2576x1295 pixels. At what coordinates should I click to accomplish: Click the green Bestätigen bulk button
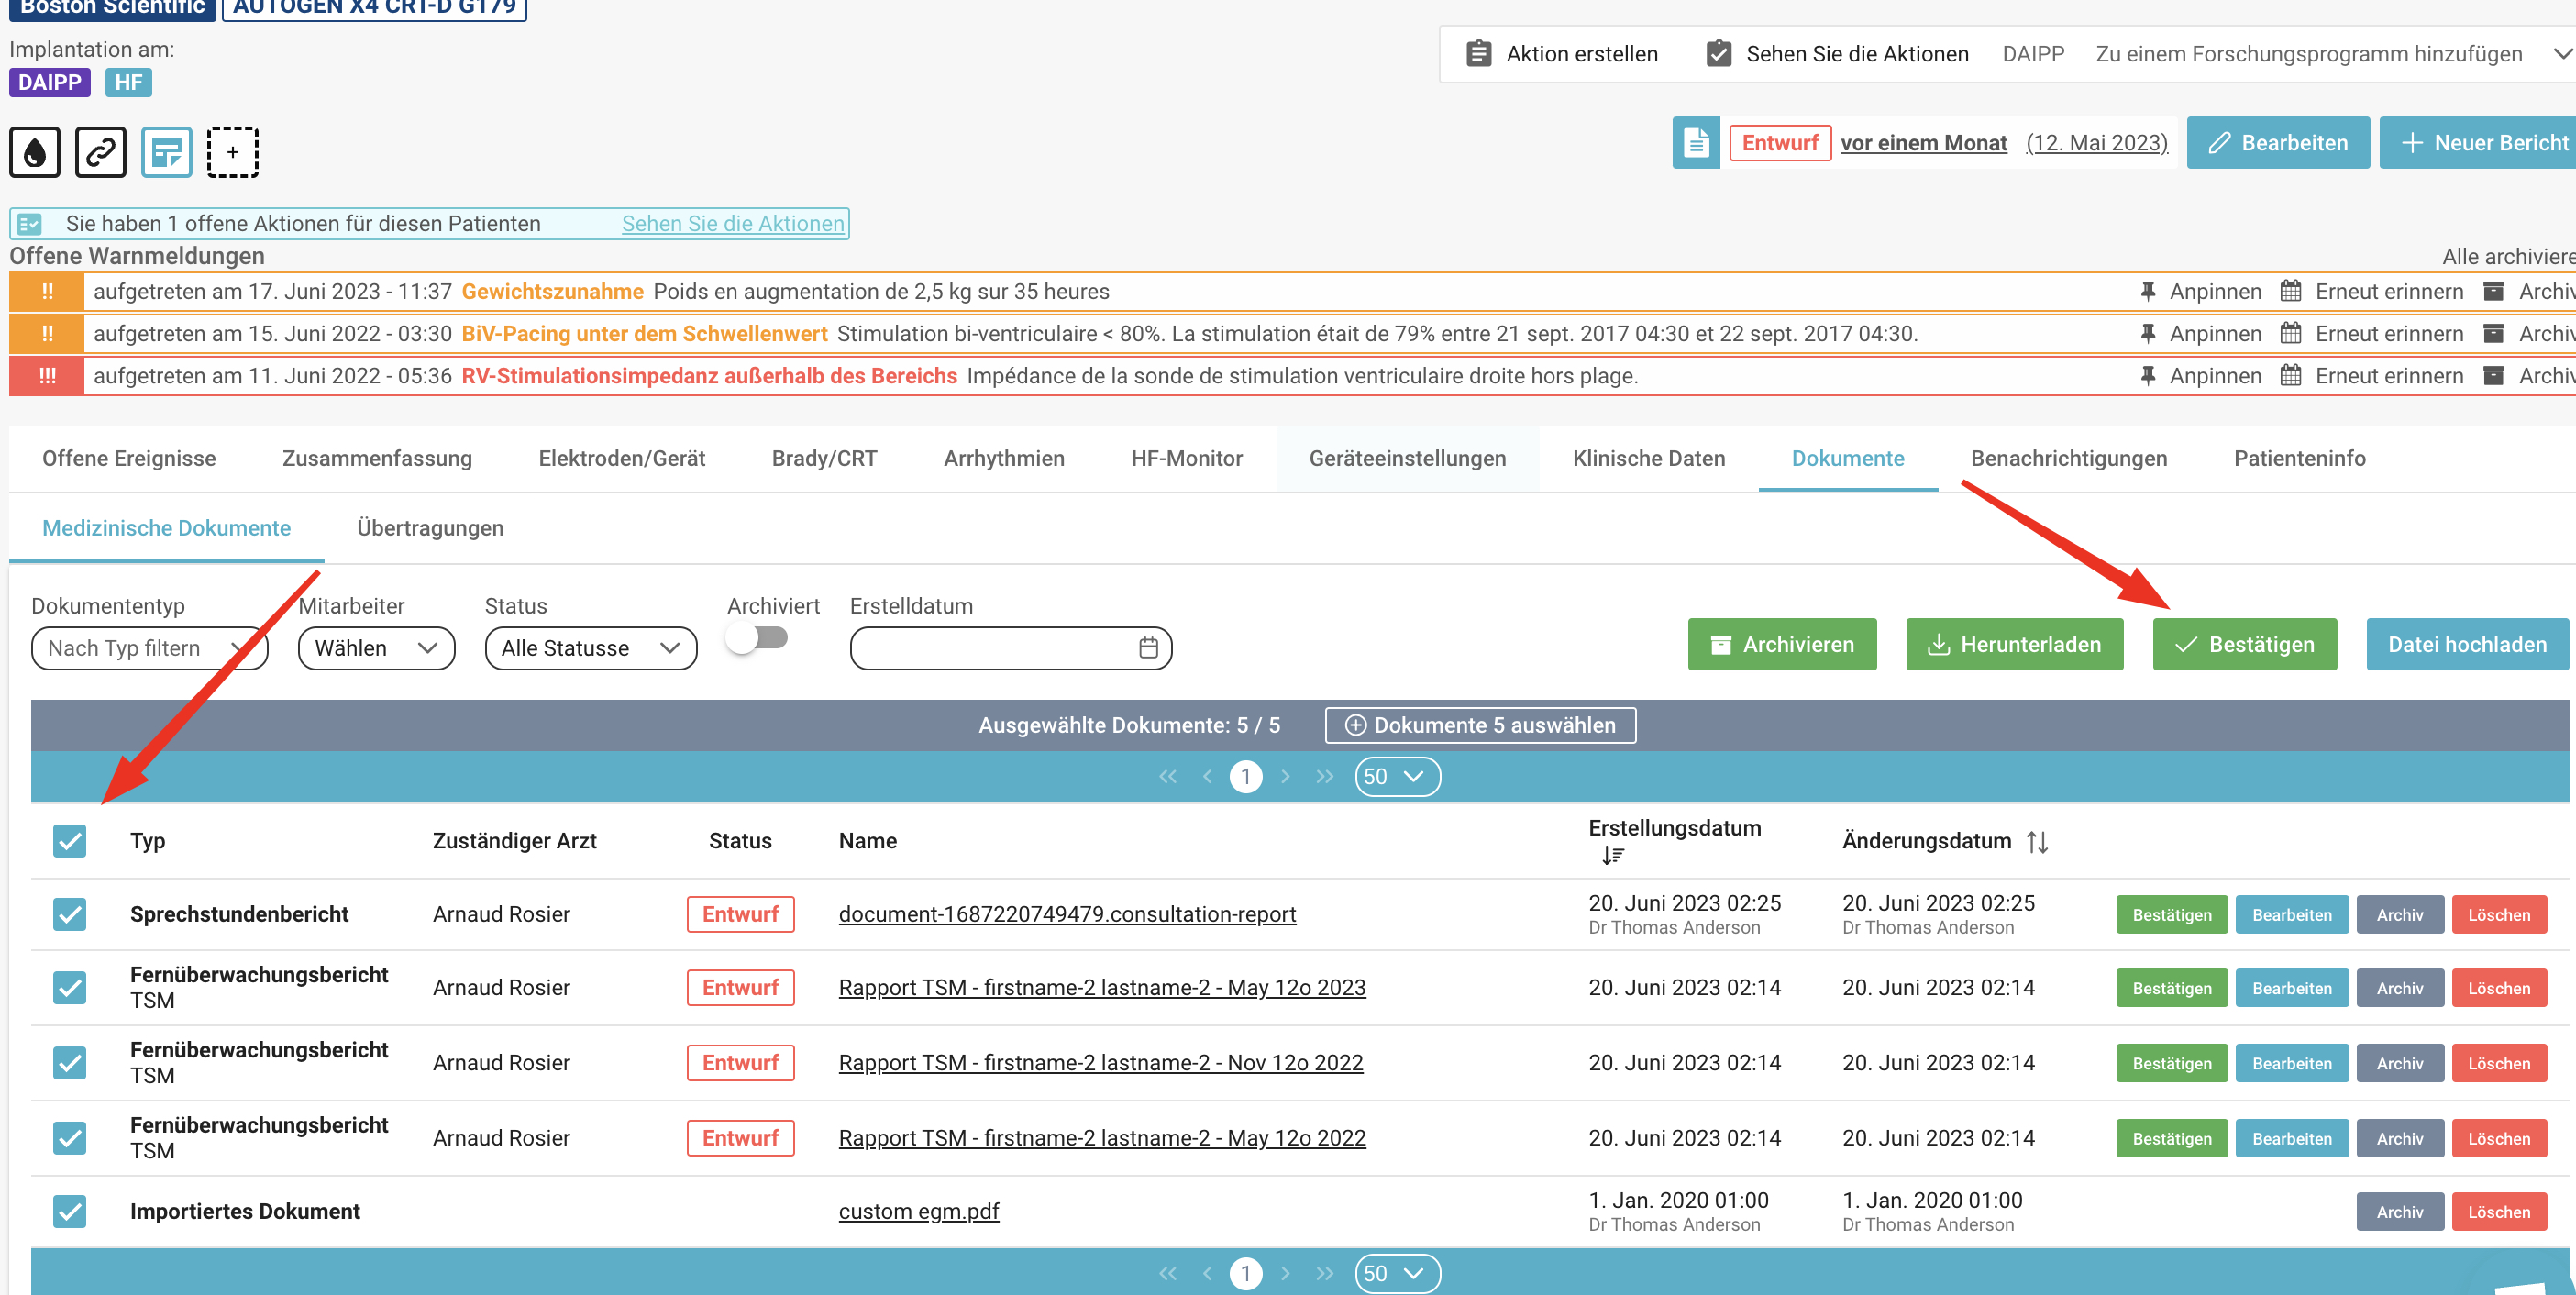click(x=2245, y=645)
